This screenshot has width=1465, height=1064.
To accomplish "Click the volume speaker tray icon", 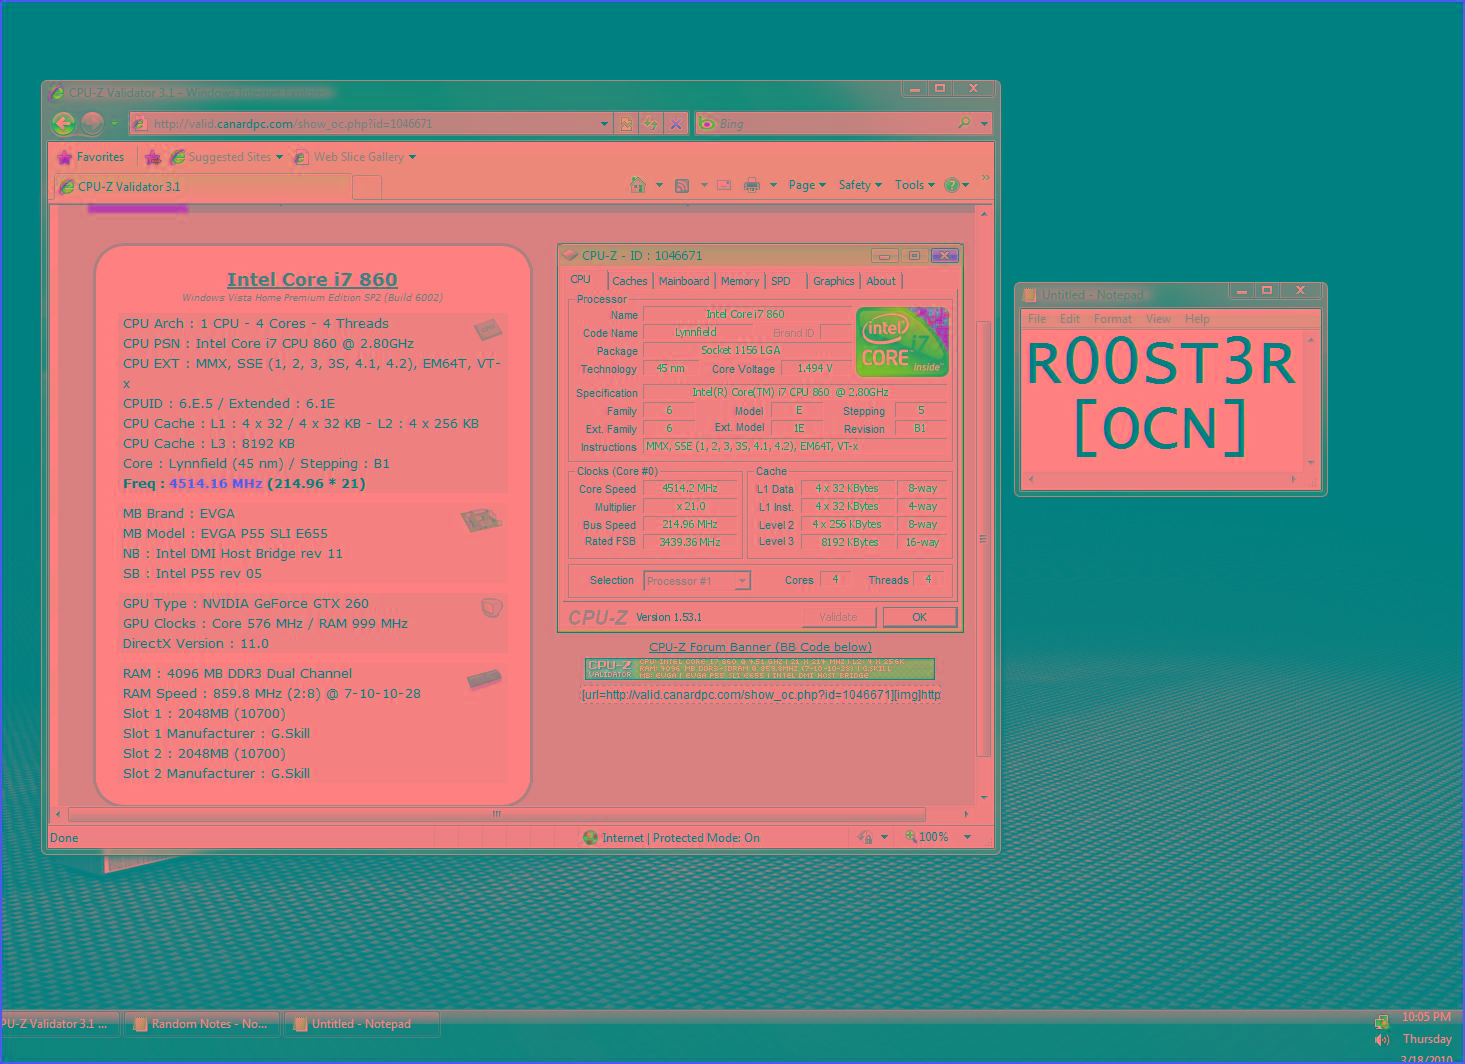I will [x=1382, y=1040].
